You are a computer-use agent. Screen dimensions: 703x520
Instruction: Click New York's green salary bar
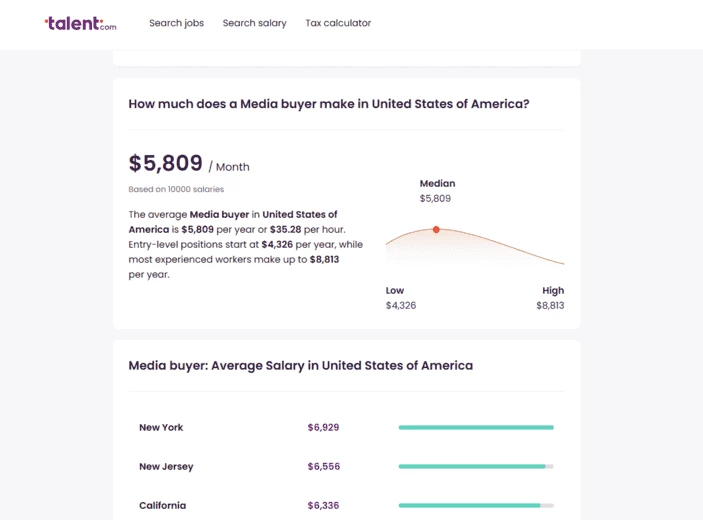point(475,427)
